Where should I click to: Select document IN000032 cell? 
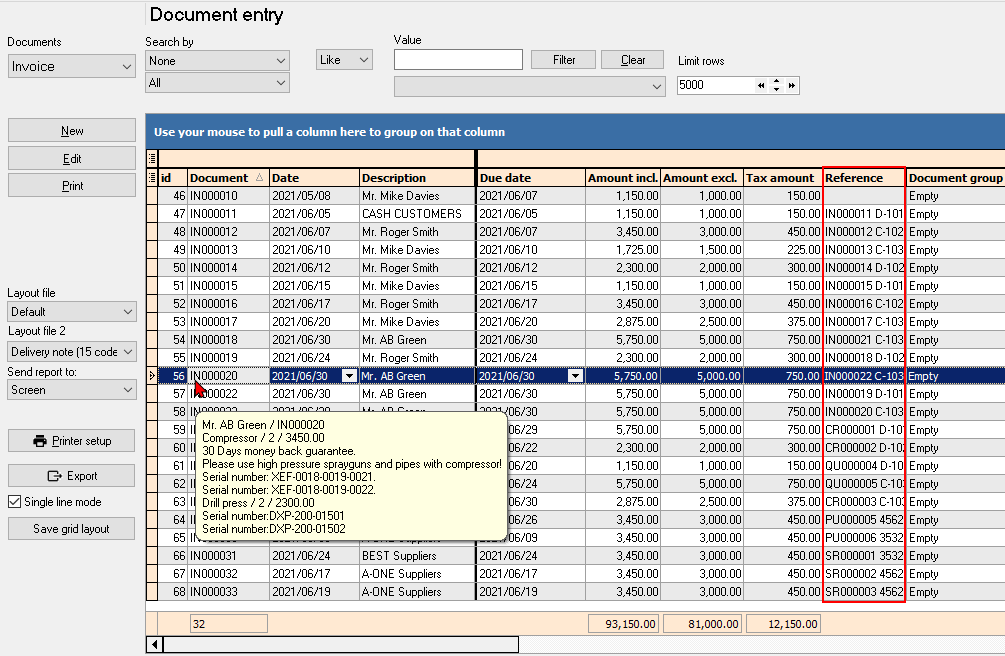228,574
